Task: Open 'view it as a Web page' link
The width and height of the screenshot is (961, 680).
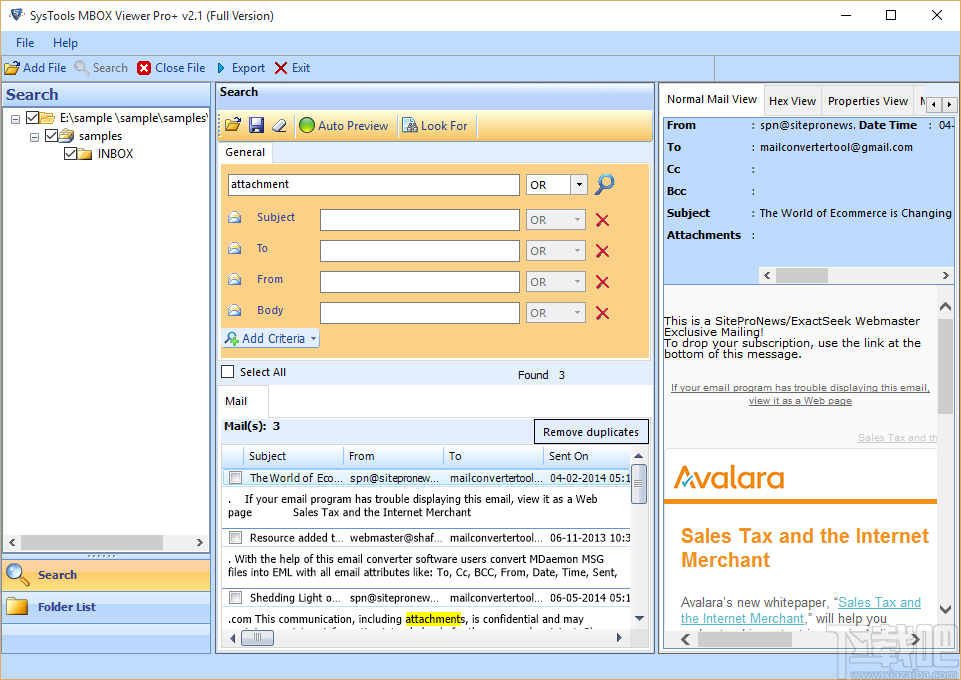Action: [800, 401]
